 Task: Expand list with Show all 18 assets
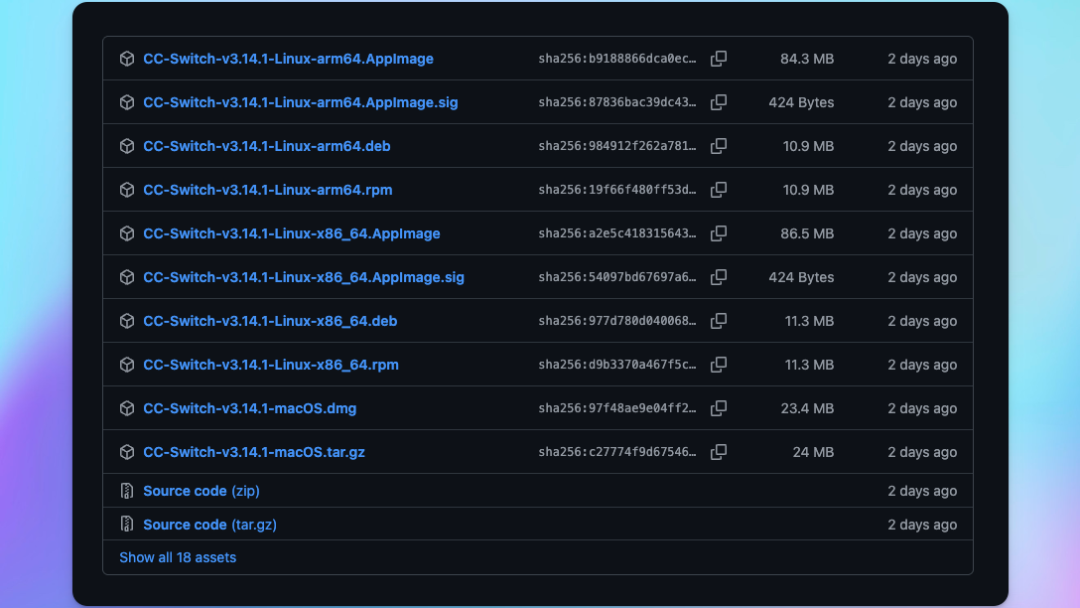(178, 557)
